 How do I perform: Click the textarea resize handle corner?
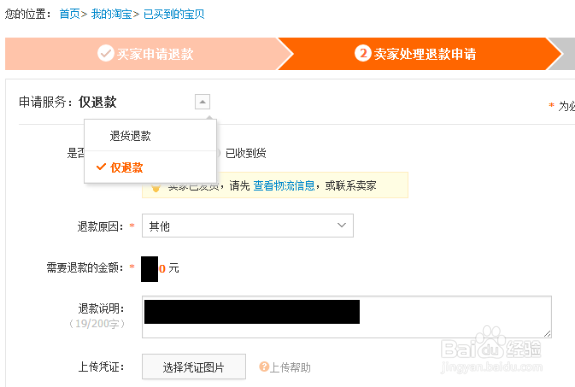click(547, 333)
